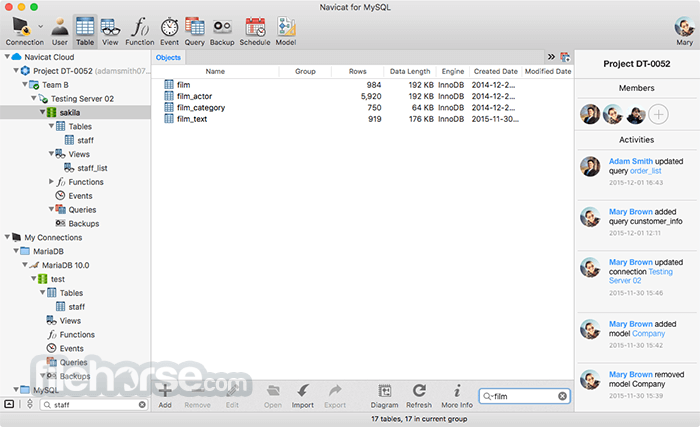Expand the Functions node under sakila
Viewport: 700px width, 427px height.
pos(51,182)
